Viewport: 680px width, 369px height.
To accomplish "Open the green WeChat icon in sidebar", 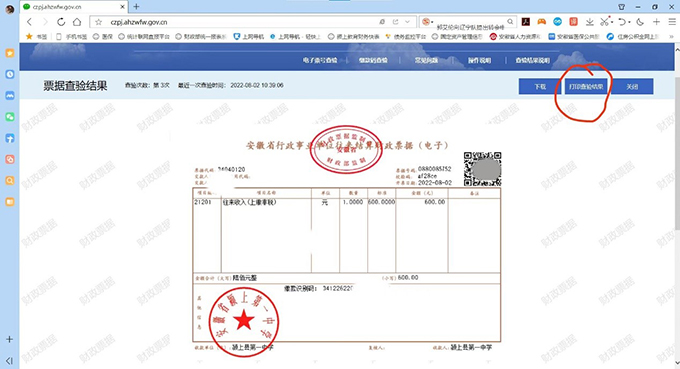I will 10,117.
